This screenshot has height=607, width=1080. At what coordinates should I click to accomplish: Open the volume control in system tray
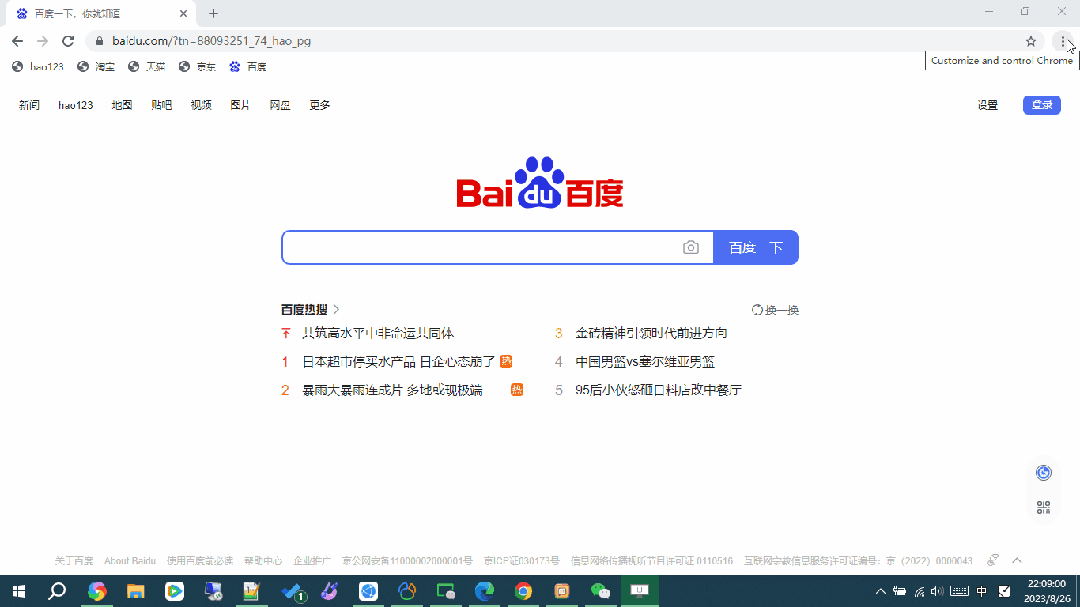pos(937,591)
